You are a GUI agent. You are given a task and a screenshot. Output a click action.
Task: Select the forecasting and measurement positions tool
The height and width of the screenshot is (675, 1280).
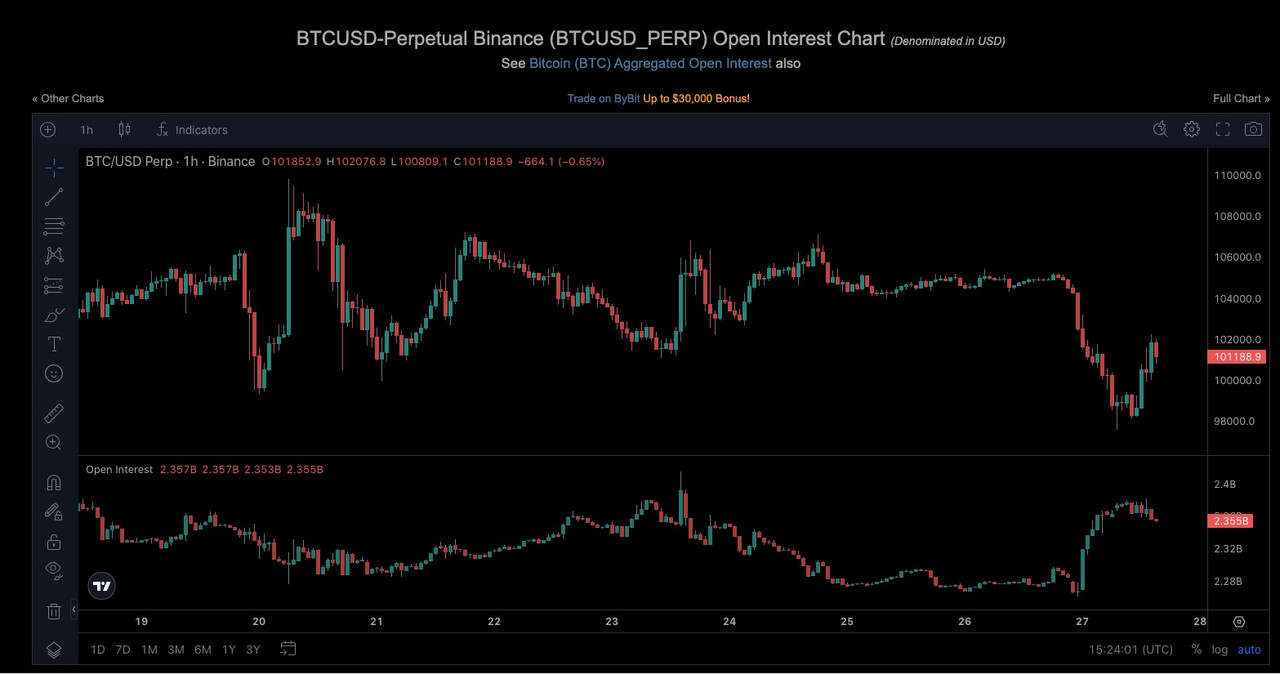tap(54, 286)
